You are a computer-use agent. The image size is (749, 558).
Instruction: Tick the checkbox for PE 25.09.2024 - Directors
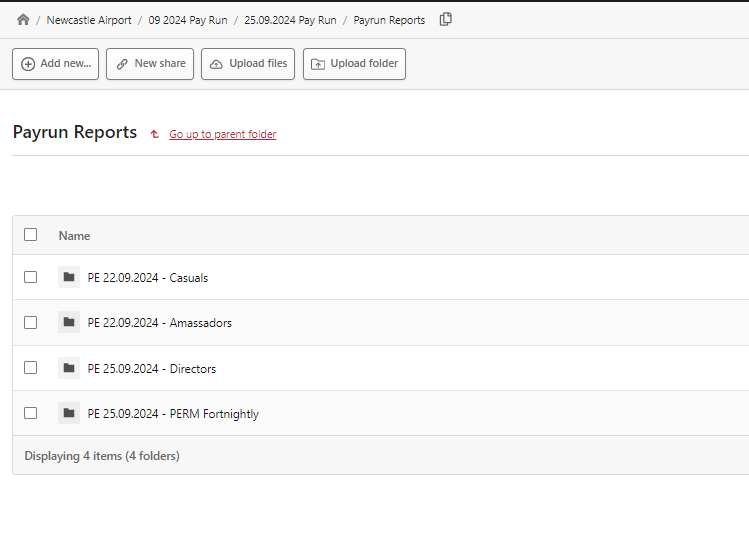31,368
